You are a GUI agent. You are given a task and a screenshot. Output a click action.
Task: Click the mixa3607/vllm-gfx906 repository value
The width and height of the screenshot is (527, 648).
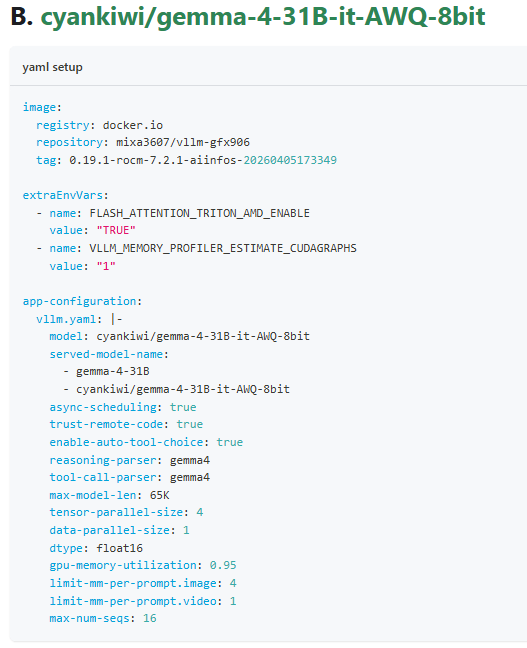(x=183, y=143)
